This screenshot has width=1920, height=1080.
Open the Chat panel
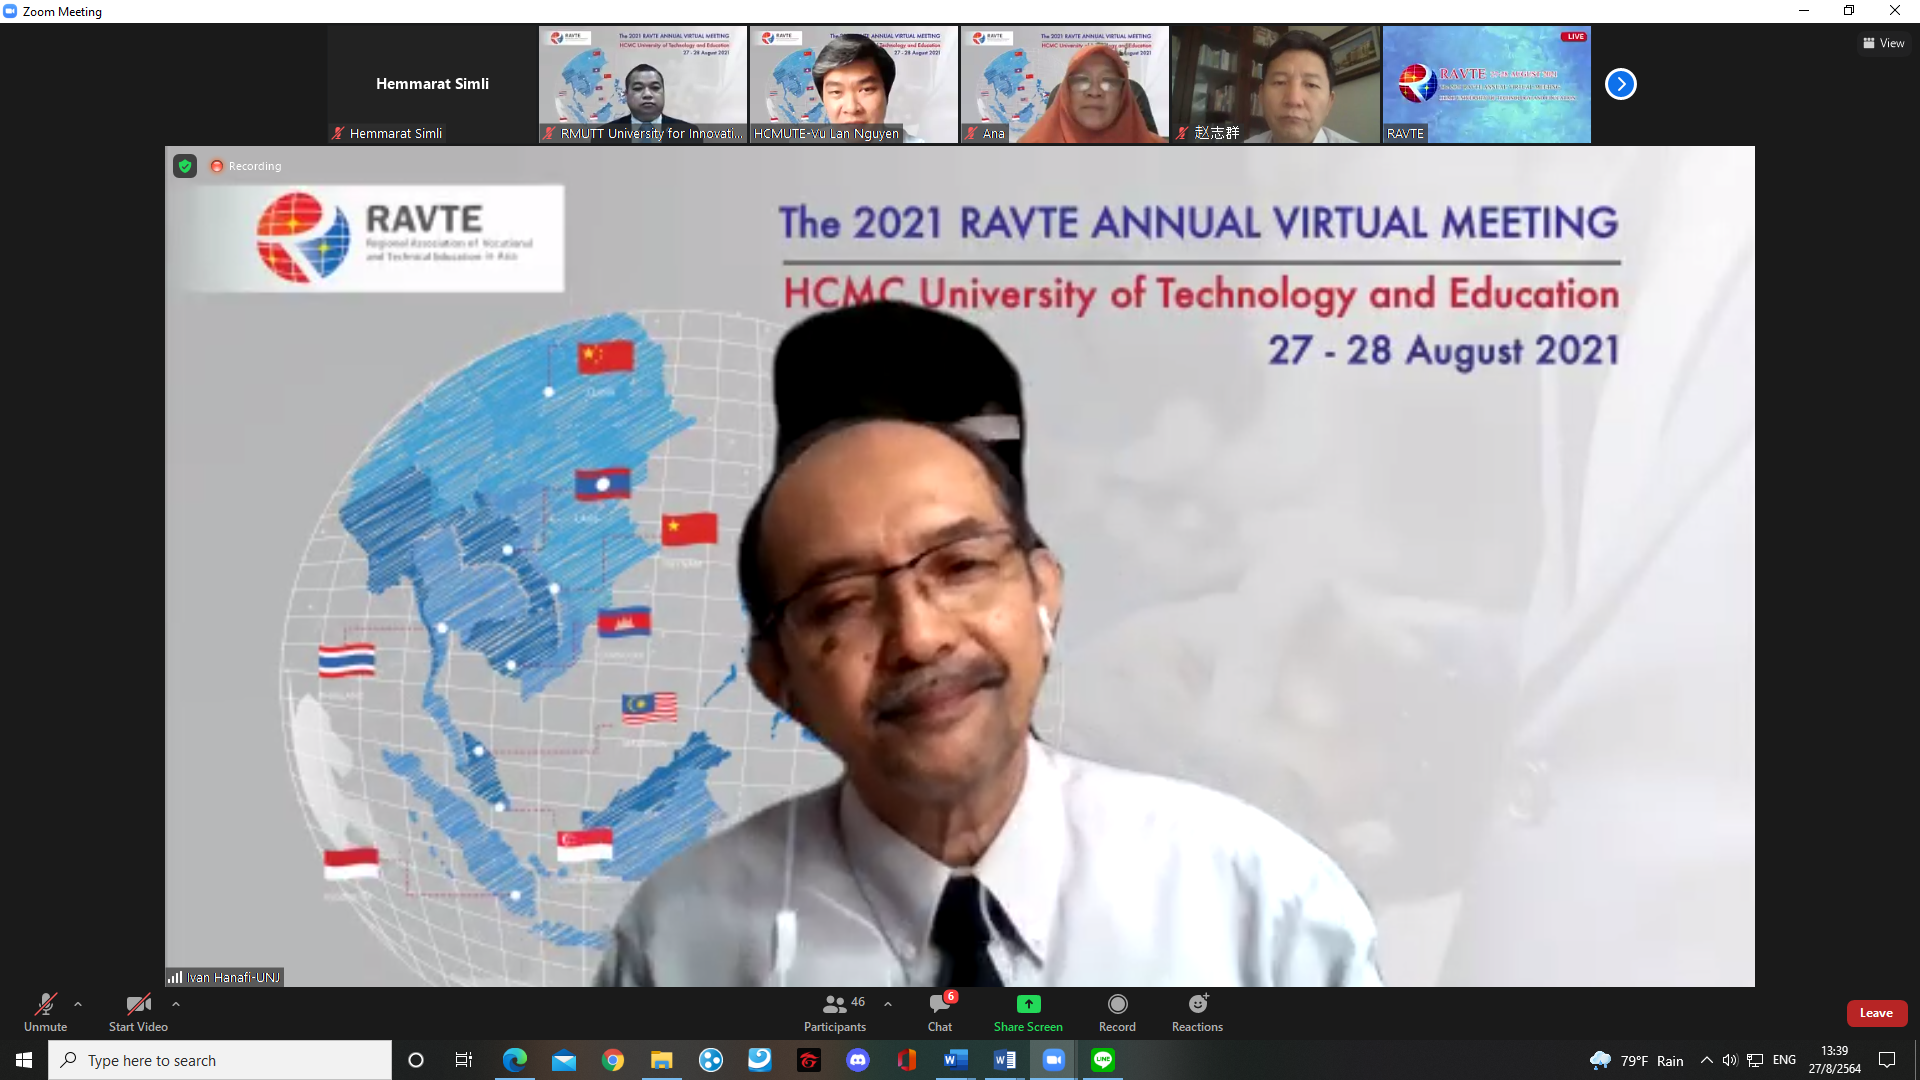[x=940, y=1012]
